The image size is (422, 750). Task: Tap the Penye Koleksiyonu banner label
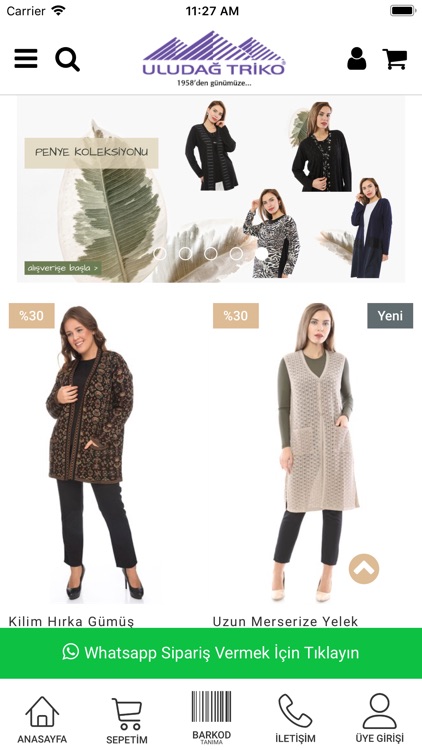tap(91, 153)
